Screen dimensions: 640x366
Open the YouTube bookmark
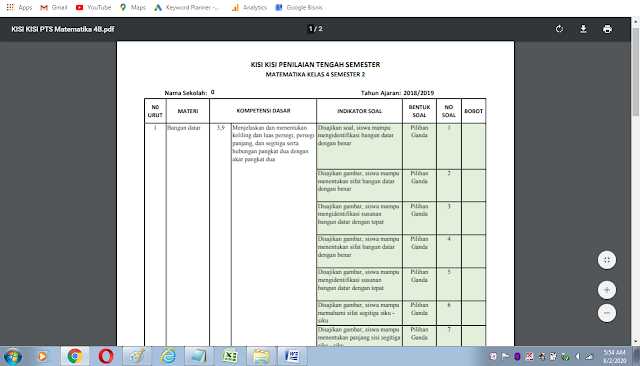(x=93, y=7)
